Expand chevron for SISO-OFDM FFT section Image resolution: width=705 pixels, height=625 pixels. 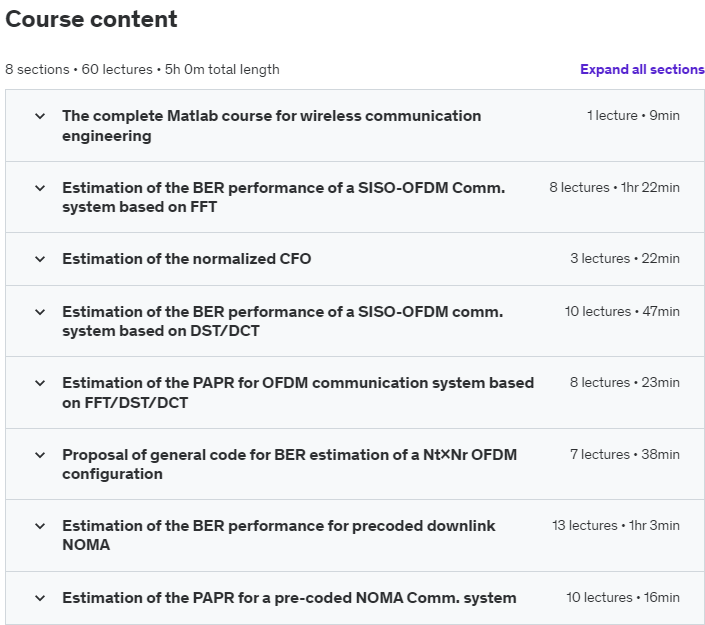(x=40, y=188)
